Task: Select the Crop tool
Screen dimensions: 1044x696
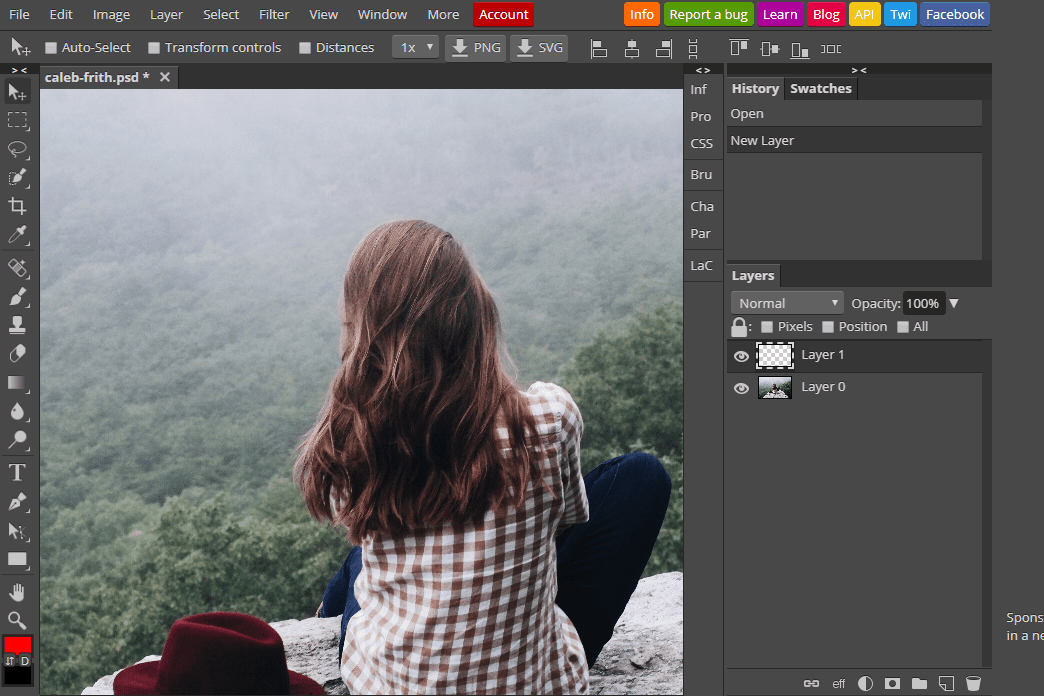Action: point(18,207)
